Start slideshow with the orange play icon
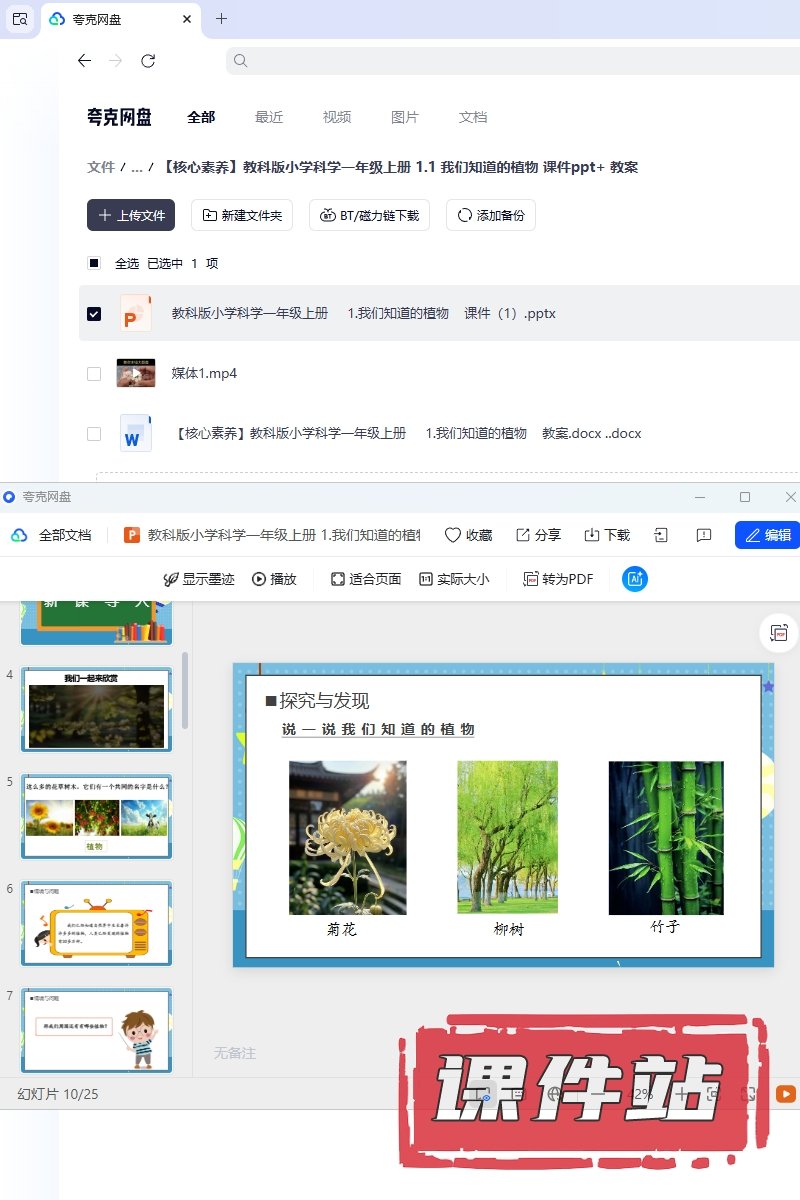The width and height of the screenshot is (800, 1200). [786, 1094]
